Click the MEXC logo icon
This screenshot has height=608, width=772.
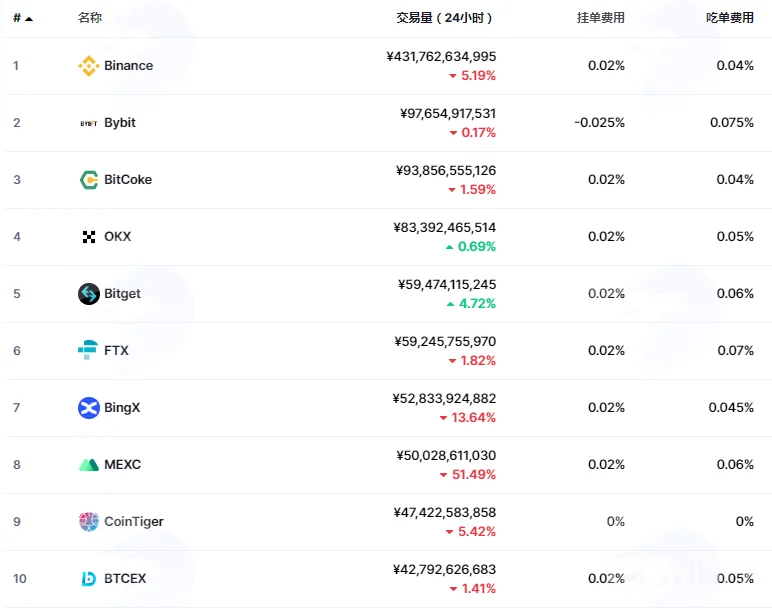pyautogui.click(x=89, y=465)
